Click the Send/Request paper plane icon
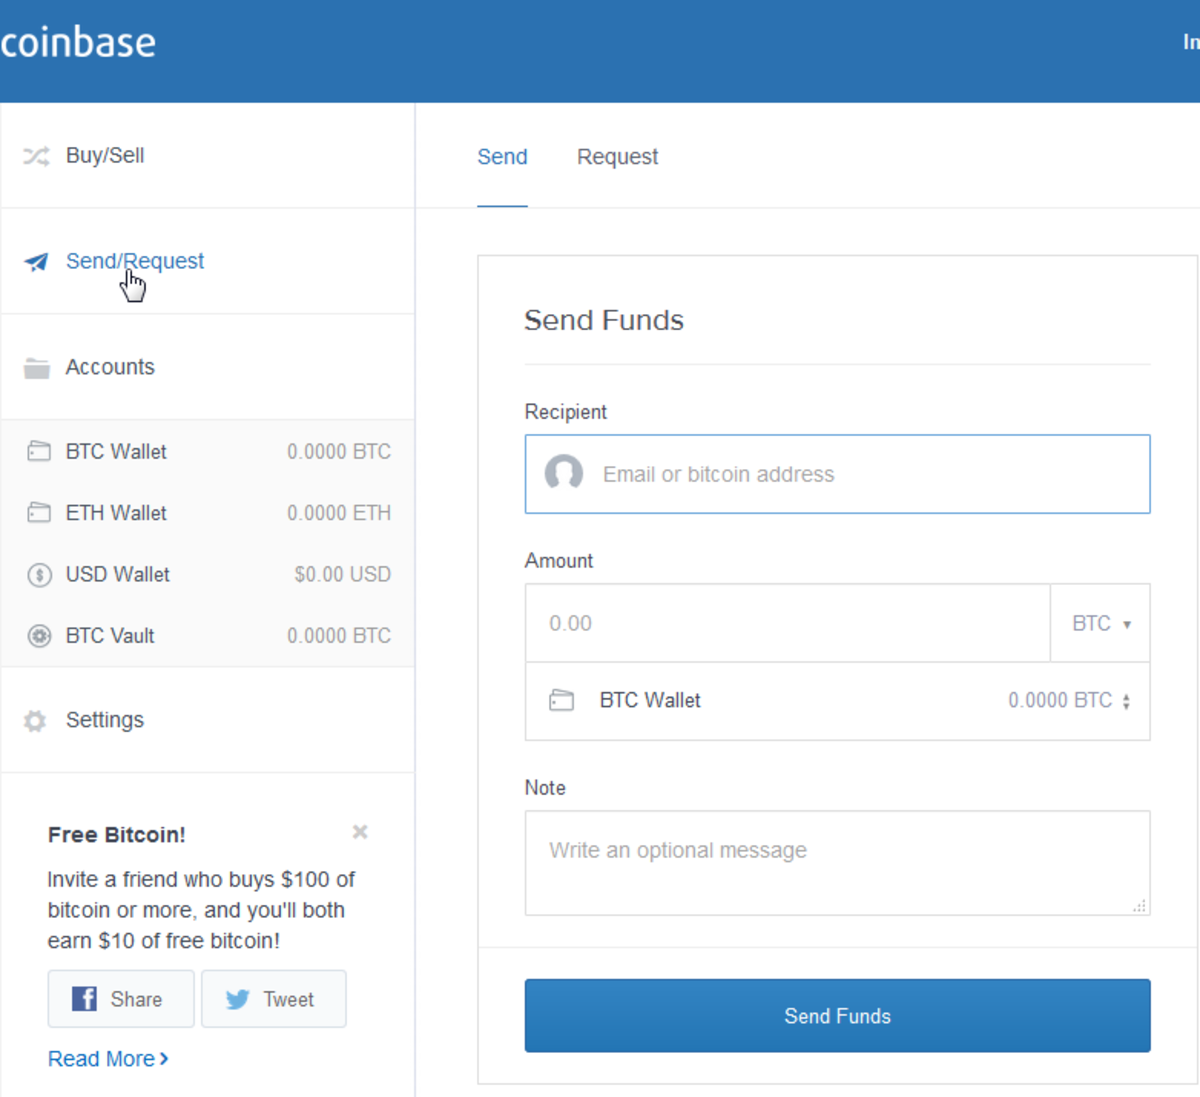This screenshot has width=1200, height=1097. tap(36, 262)
